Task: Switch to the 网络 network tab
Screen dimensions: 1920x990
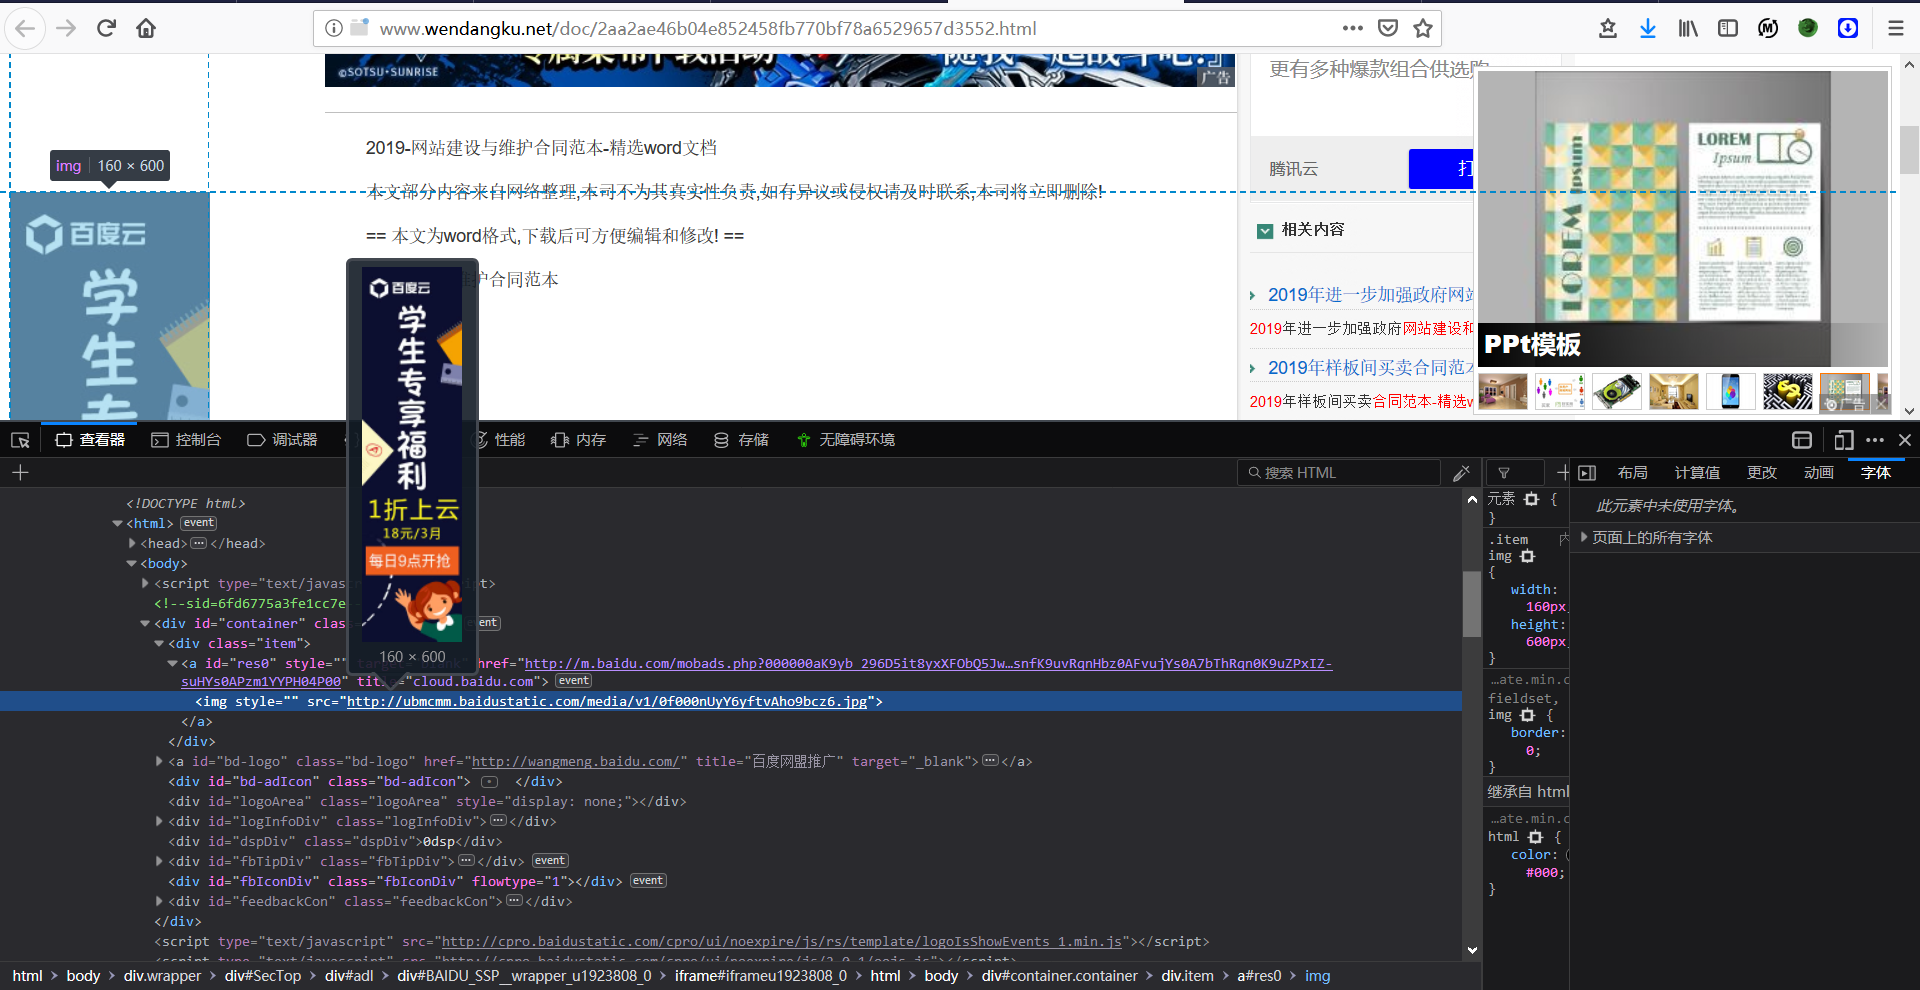Action: 660,440
